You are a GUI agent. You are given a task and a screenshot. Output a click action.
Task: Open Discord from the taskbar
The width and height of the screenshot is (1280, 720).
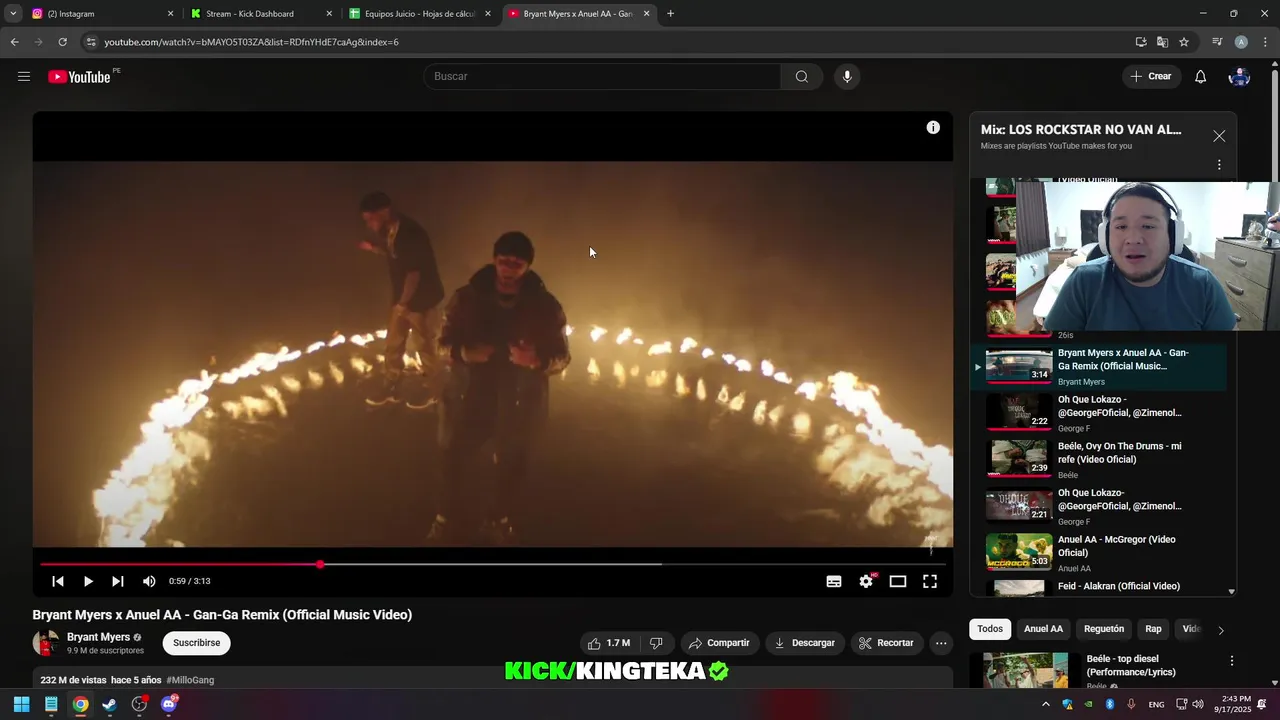pos(169,704)
